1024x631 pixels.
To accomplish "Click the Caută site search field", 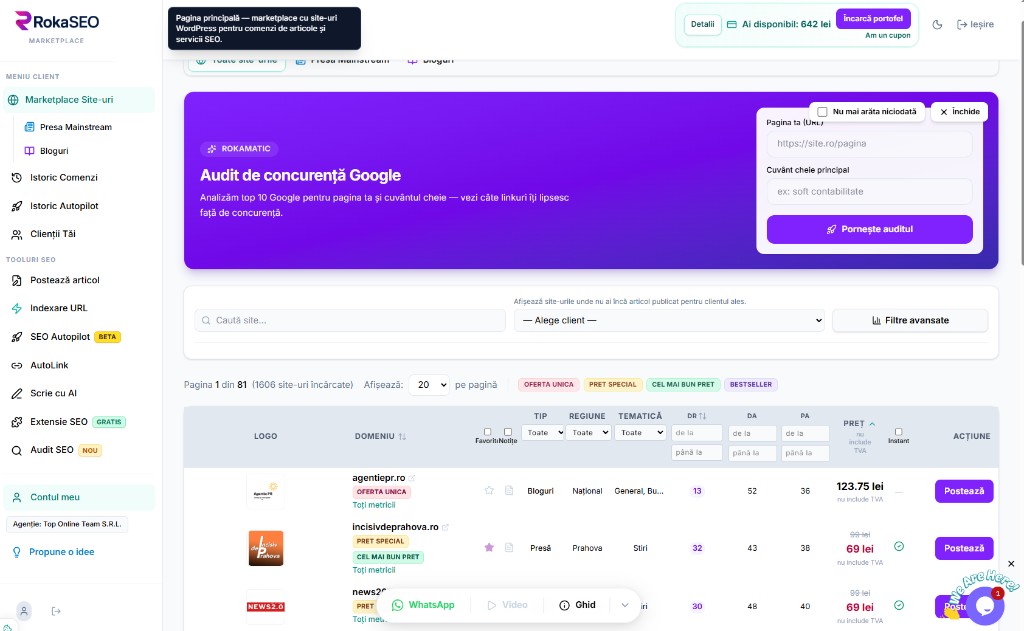I will point(350,321).
